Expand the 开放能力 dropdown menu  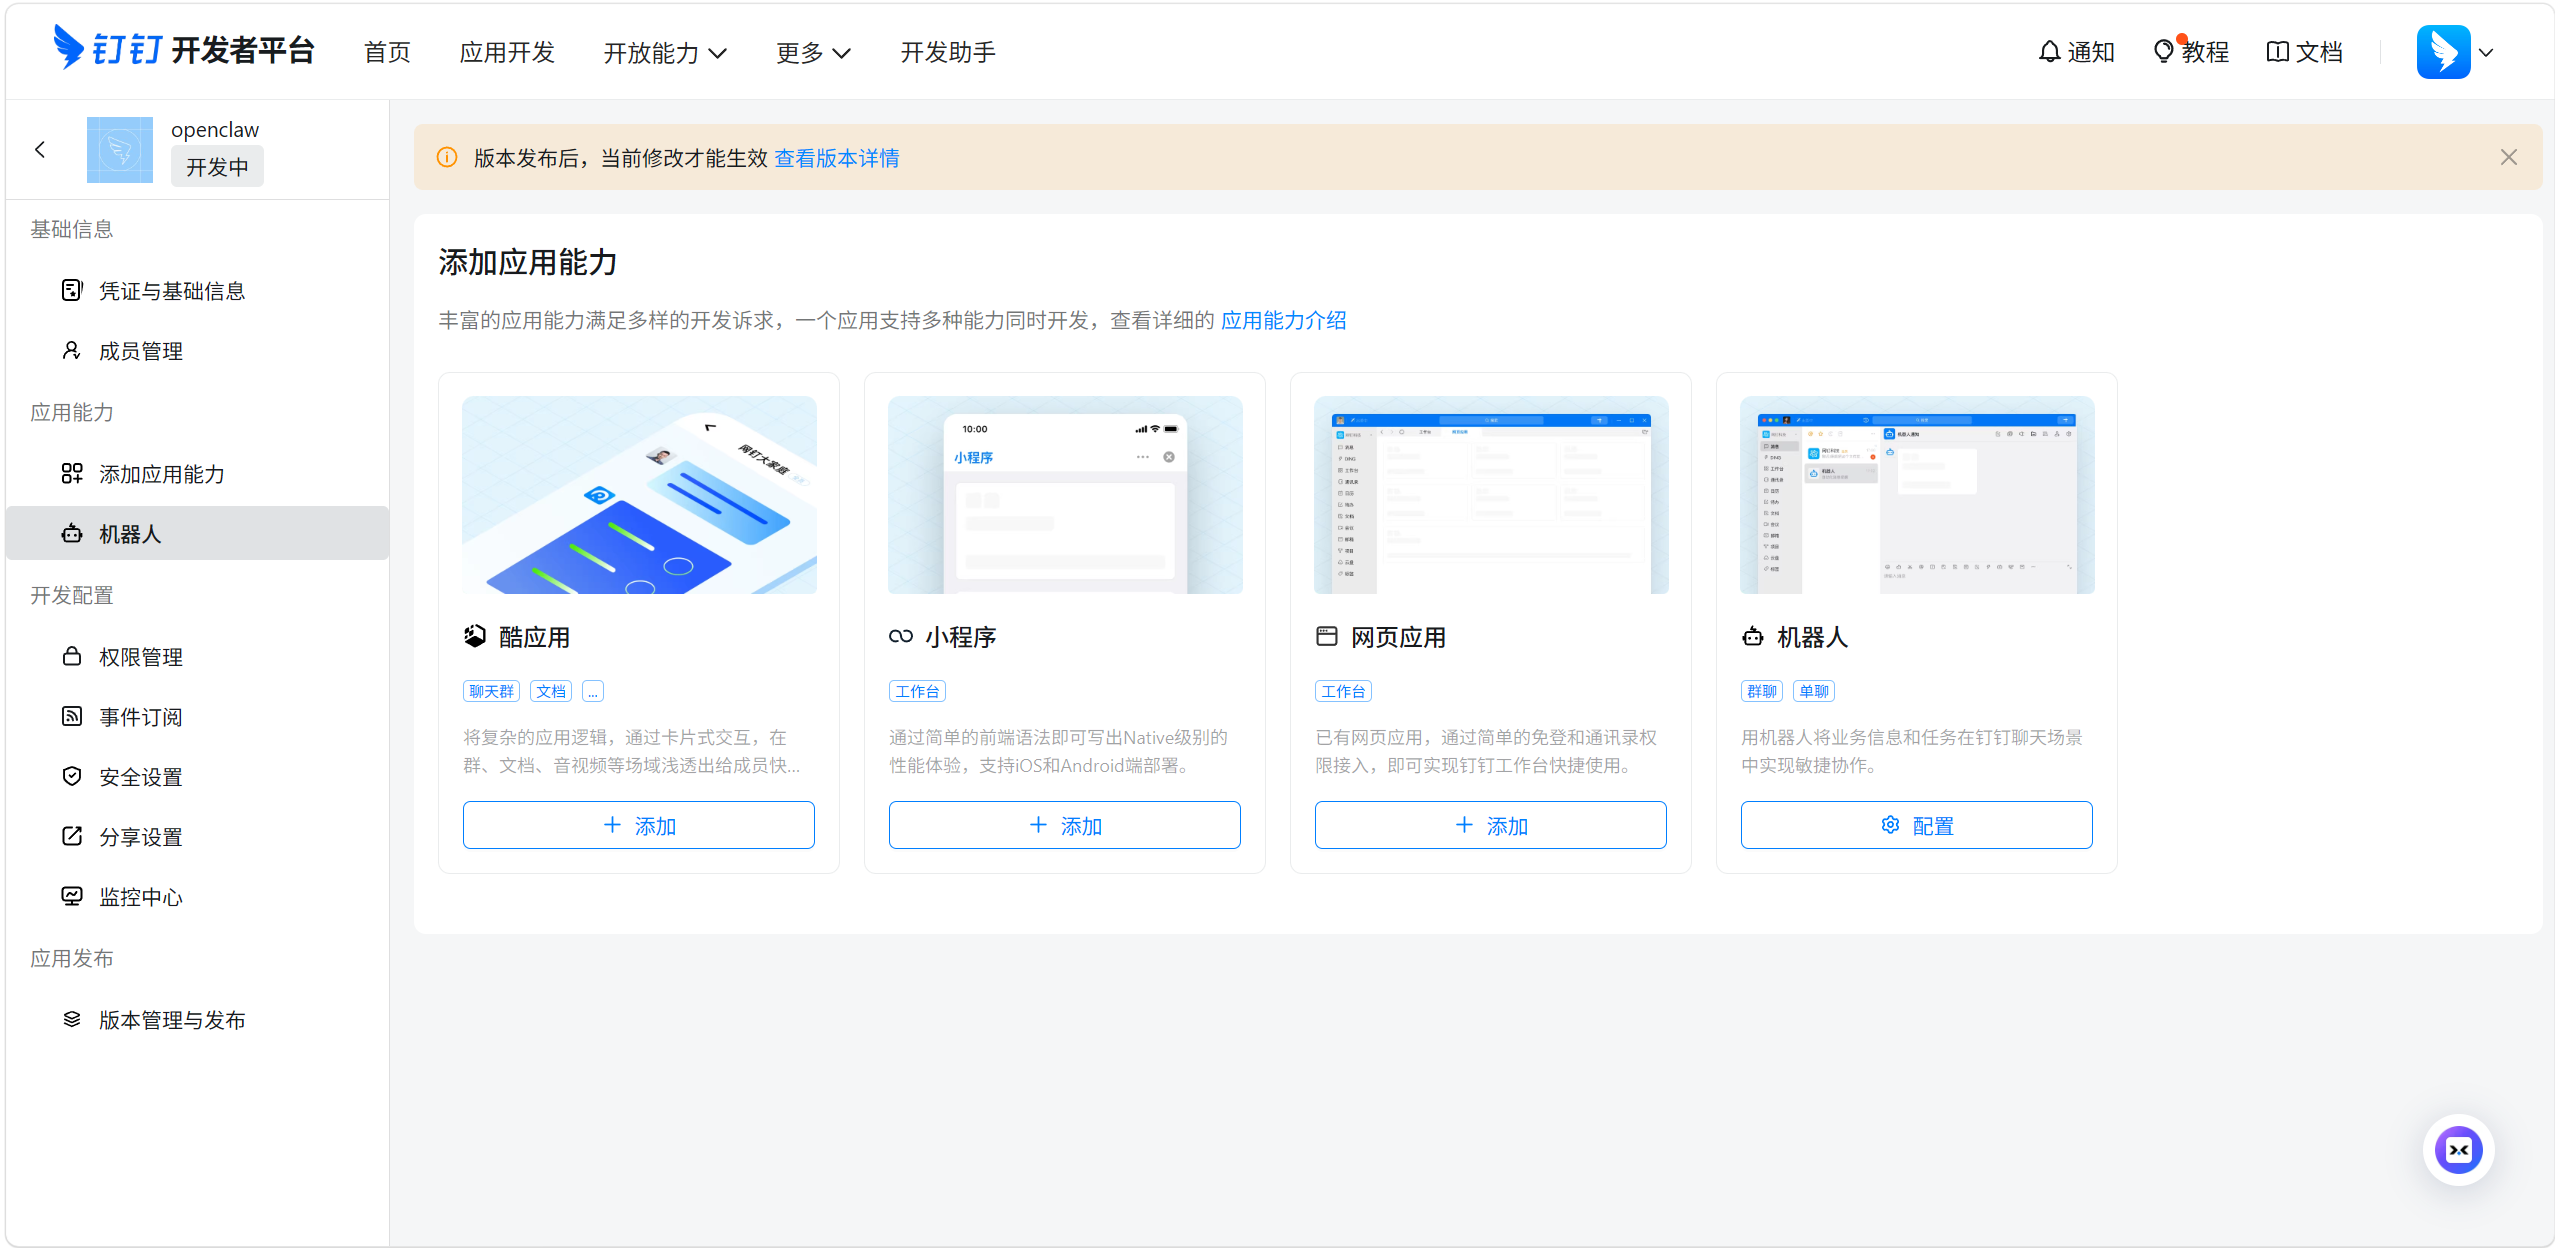coord(665,53)
